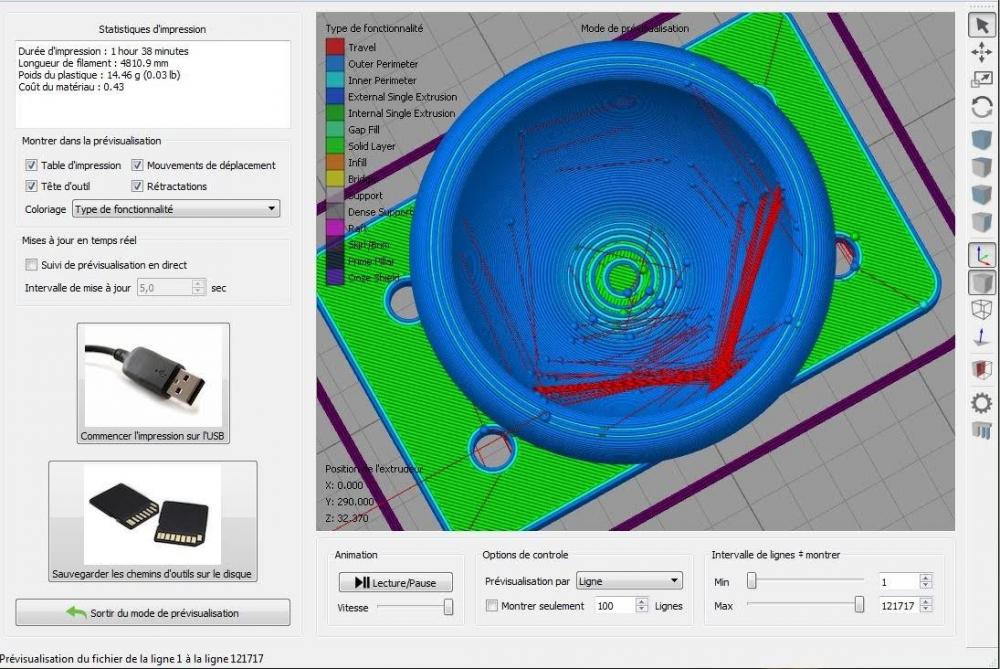Expand the Prévisualisation par Ligne dropdown

tap(629, 581)
